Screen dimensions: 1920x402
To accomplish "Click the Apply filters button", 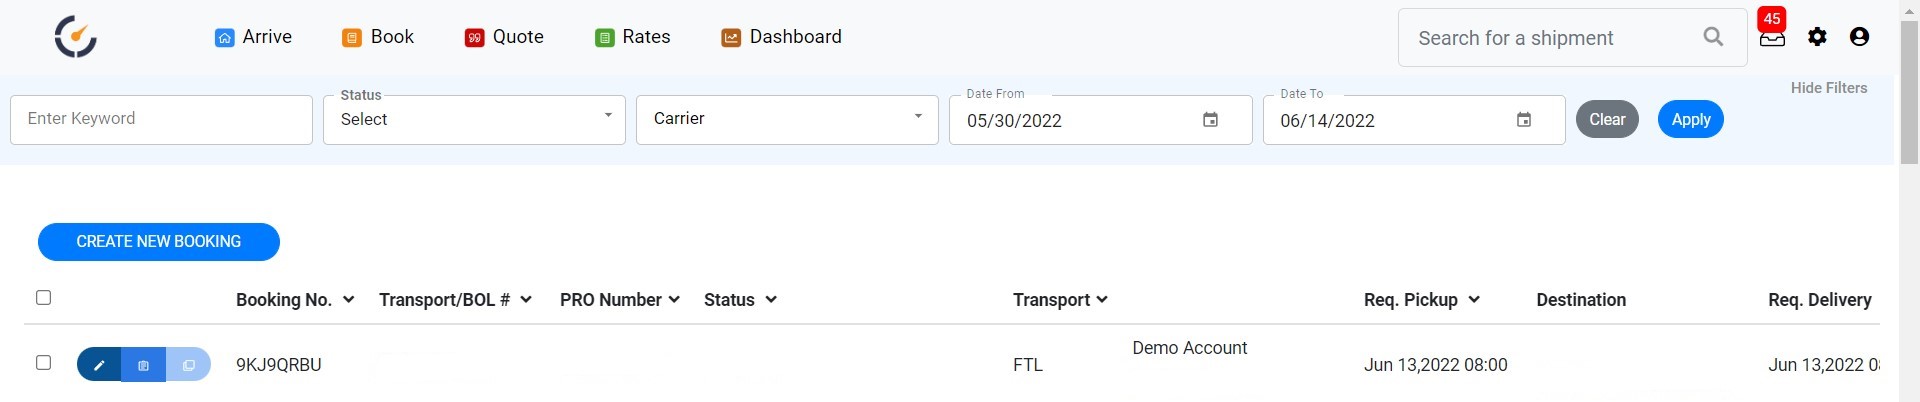I will pyautogui.click(x=1690, y=120).
